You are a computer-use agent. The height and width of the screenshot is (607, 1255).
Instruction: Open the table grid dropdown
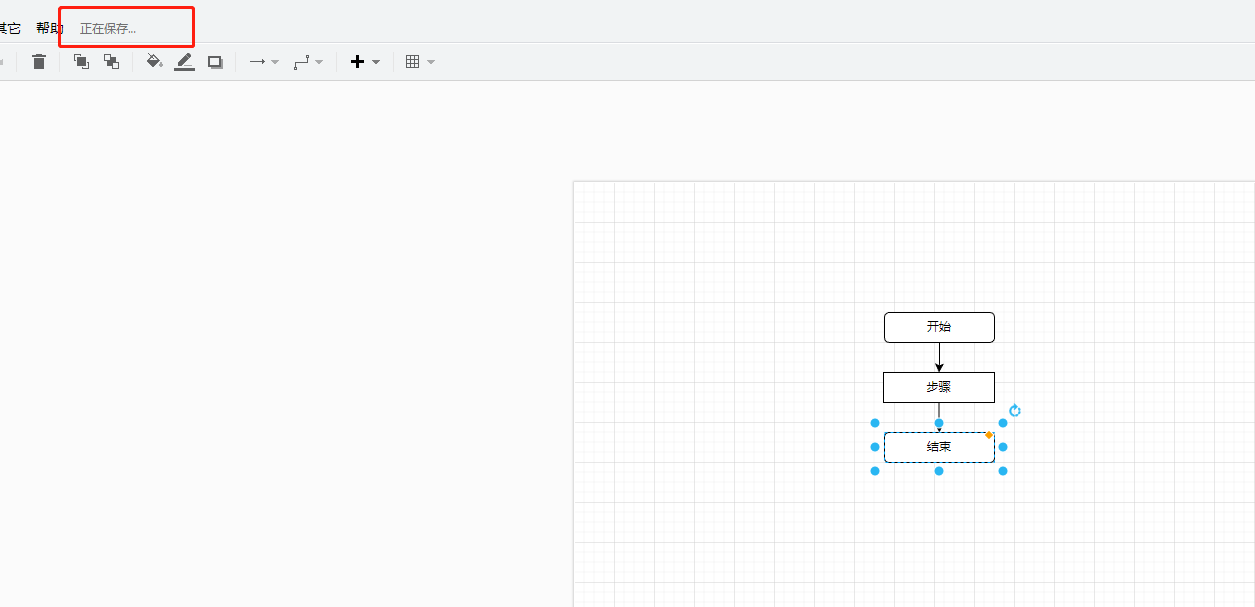(420, 62)
